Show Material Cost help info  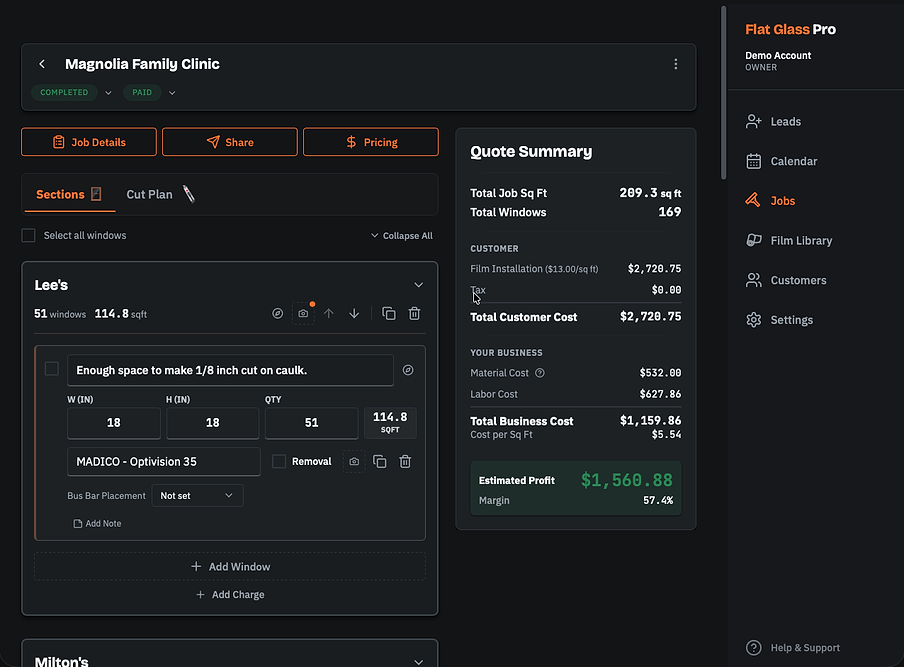540,373
